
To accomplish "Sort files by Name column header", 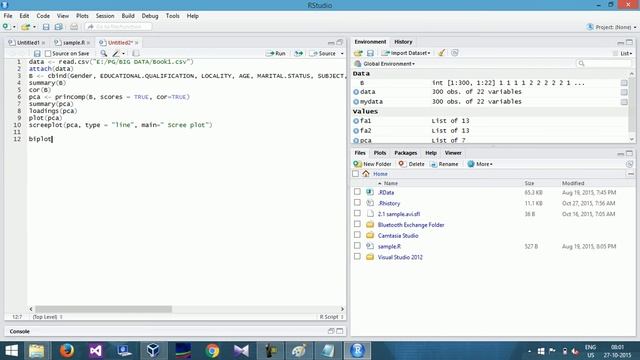I will click(x=391, y=183).
